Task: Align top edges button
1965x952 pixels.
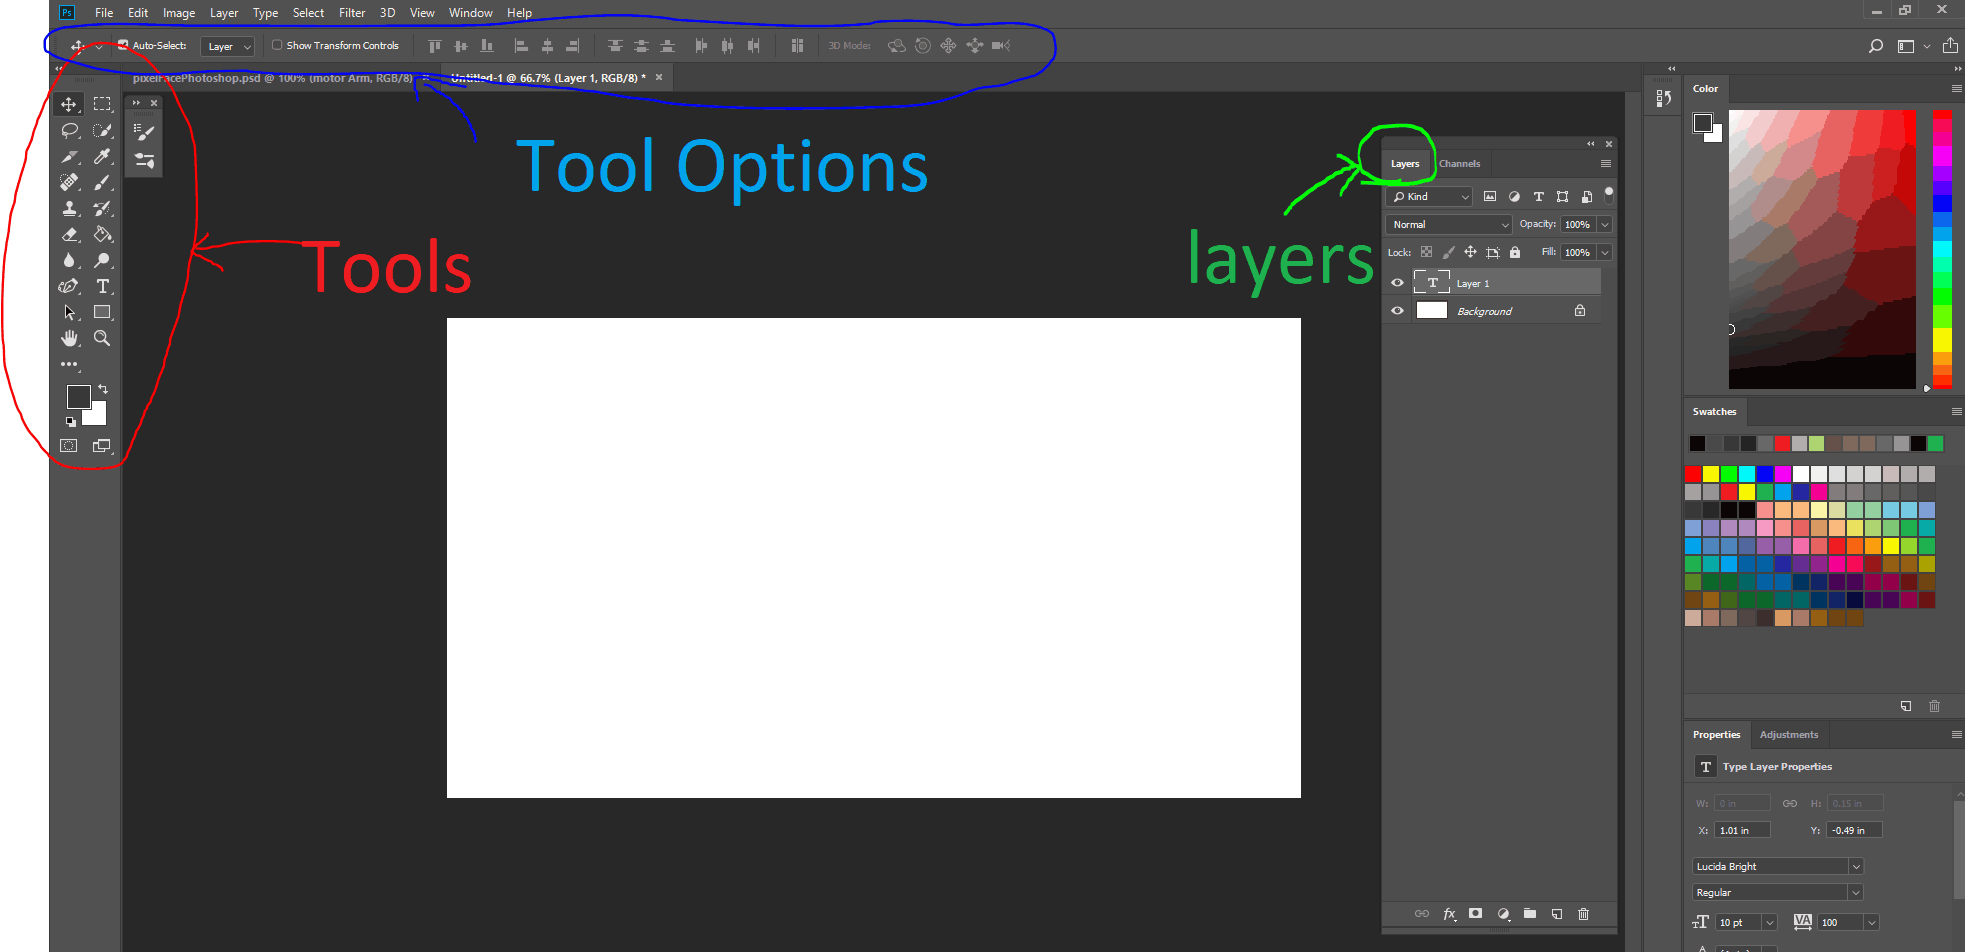Action: (x=435, y=46)
